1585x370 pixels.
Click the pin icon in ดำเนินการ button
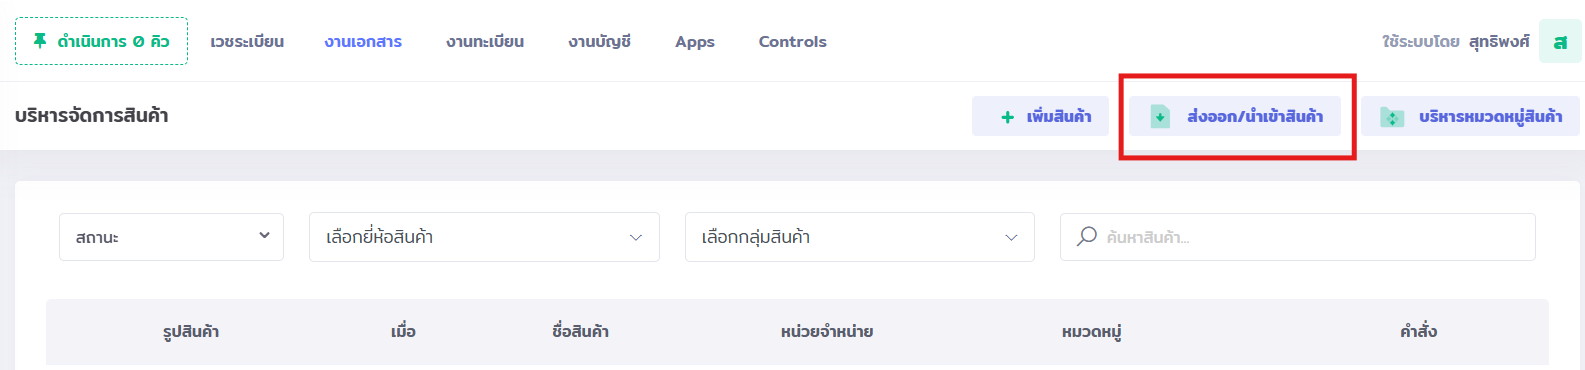(x=40, y=41)
